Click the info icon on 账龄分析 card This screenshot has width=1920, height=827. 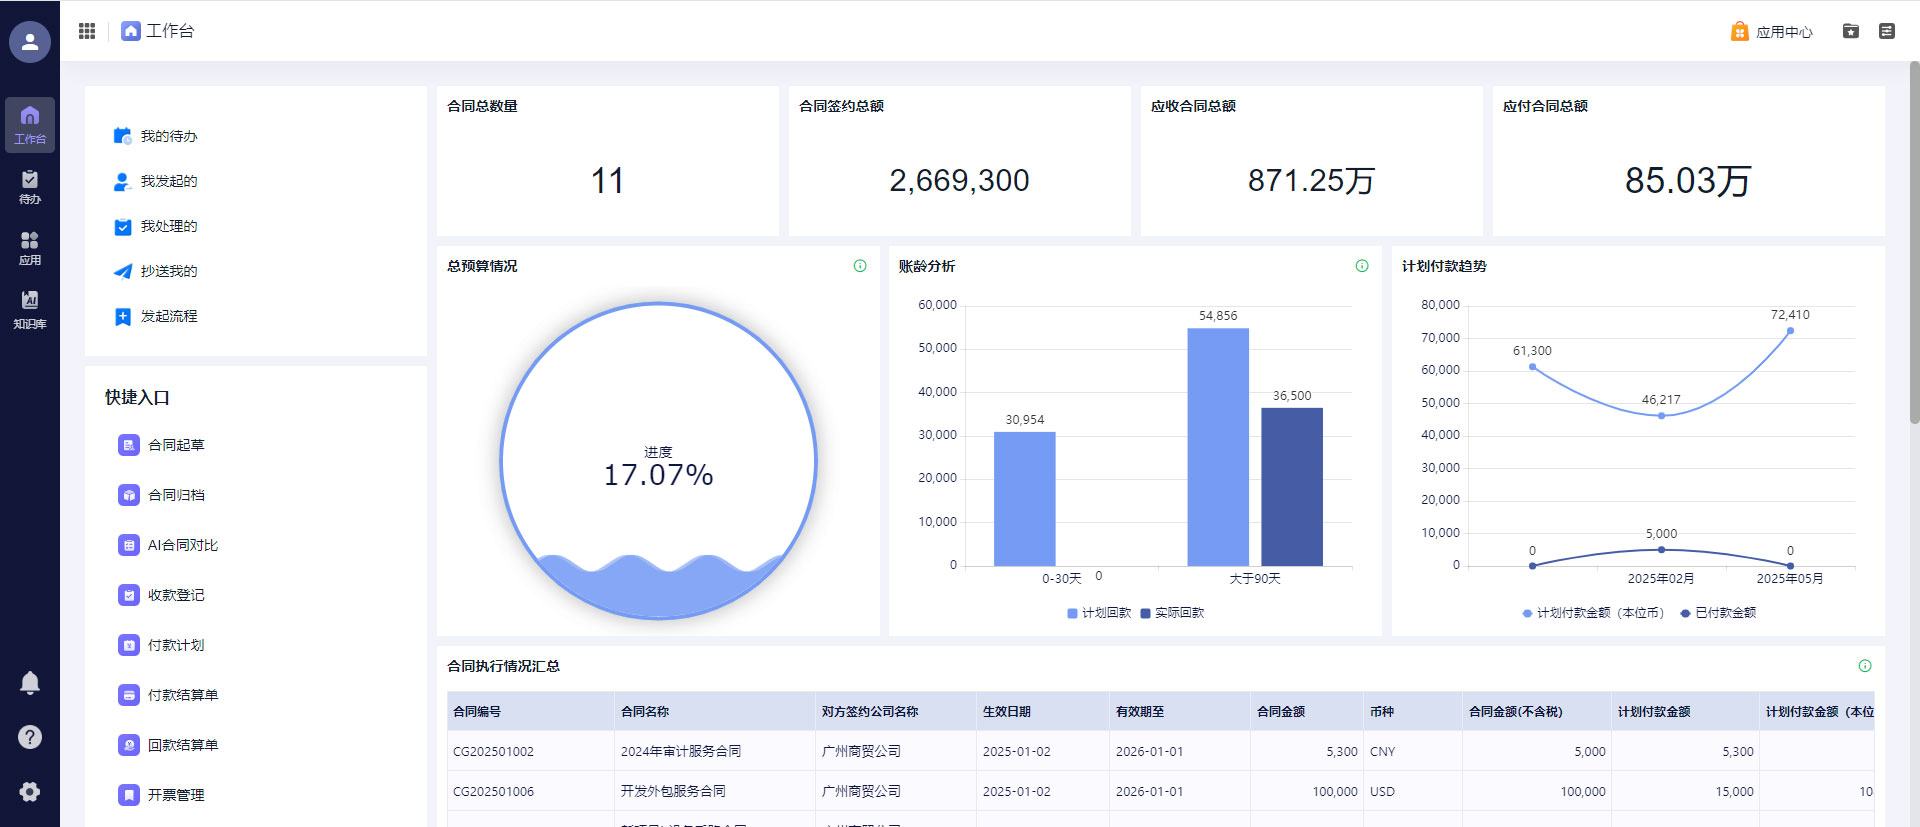pos(1362,266)
